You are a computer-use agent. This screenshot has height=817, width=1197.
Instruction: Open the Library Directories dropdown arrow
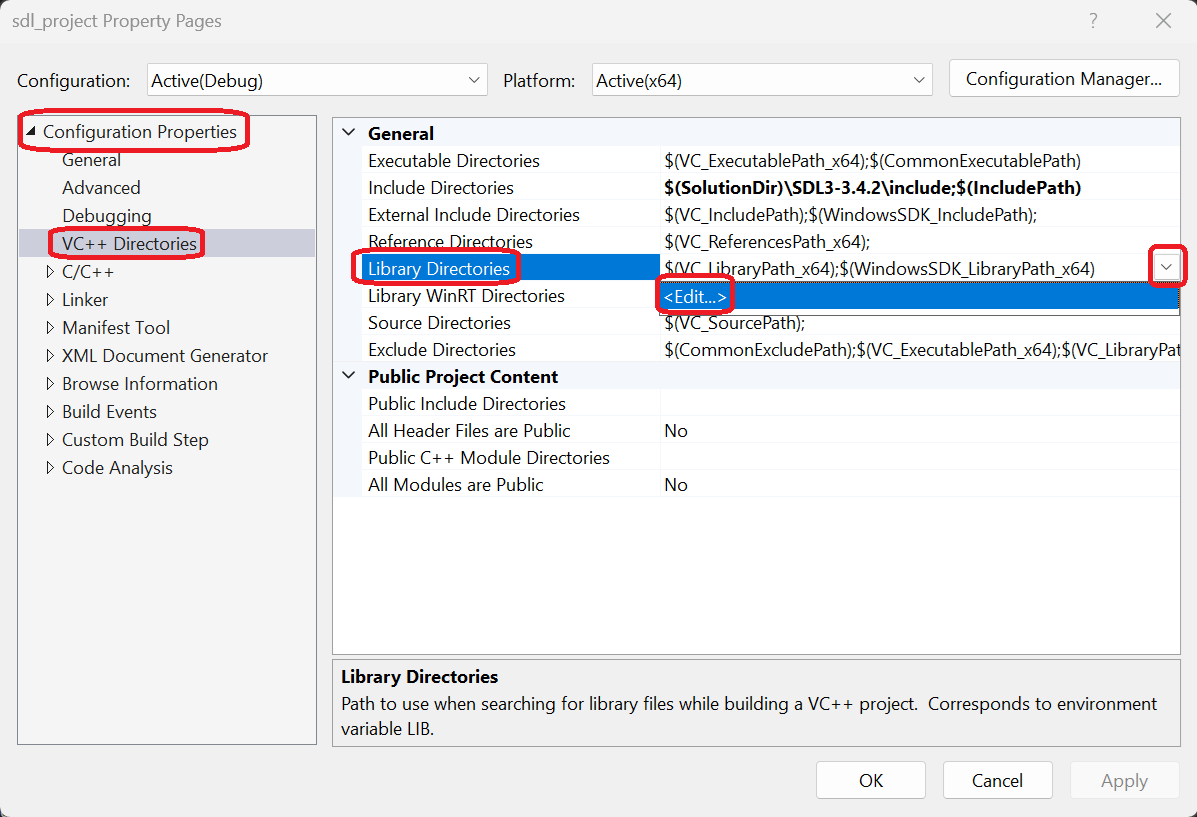pyautogui.click(x=1166, y=267)
